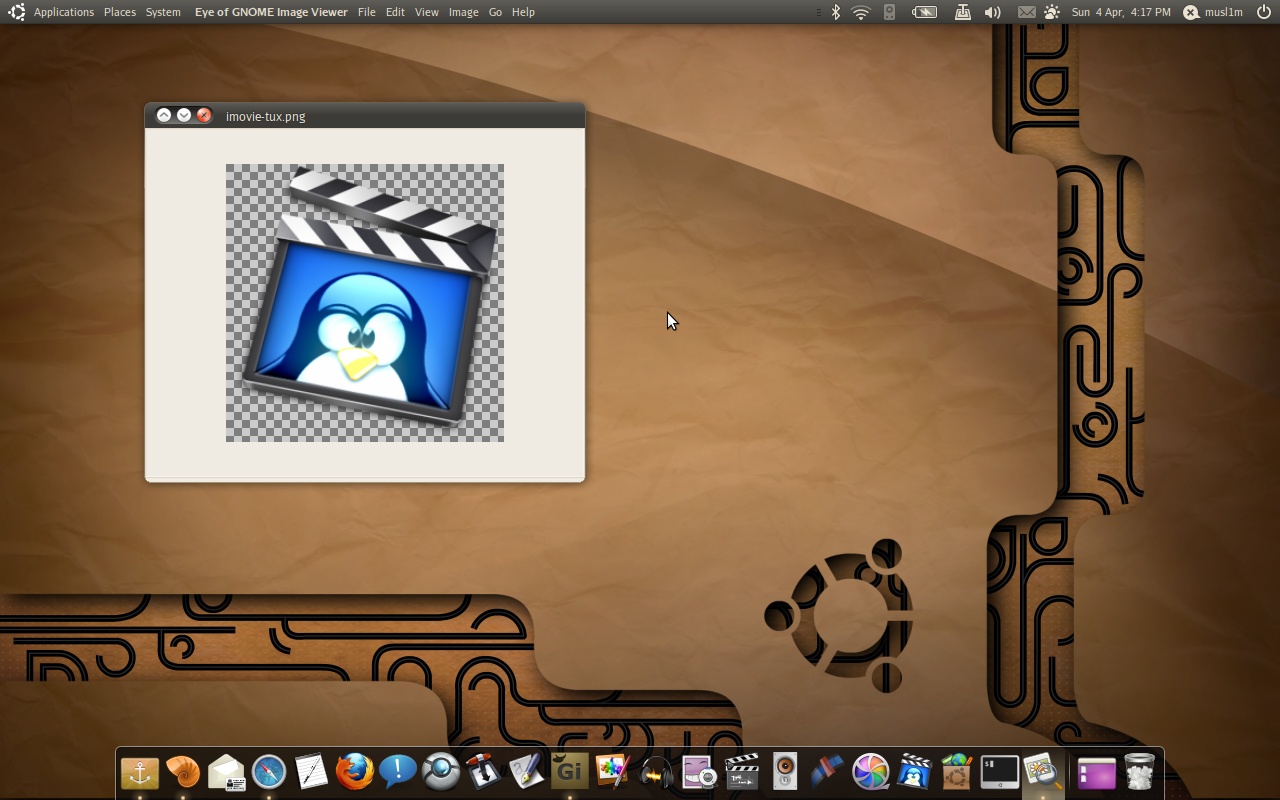
Task: Open the speaker box music app in dock
Action: click(785, 772)
